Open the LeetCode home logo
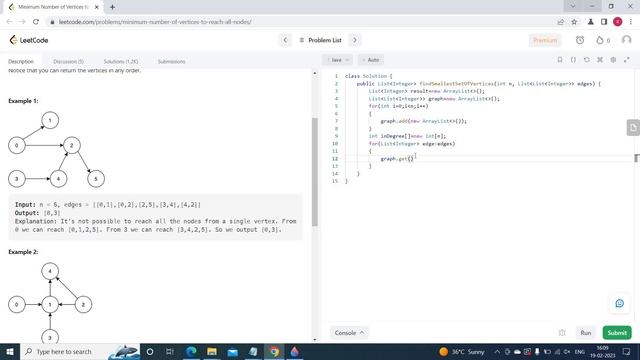640x360 pixels. tap(29, 40)
